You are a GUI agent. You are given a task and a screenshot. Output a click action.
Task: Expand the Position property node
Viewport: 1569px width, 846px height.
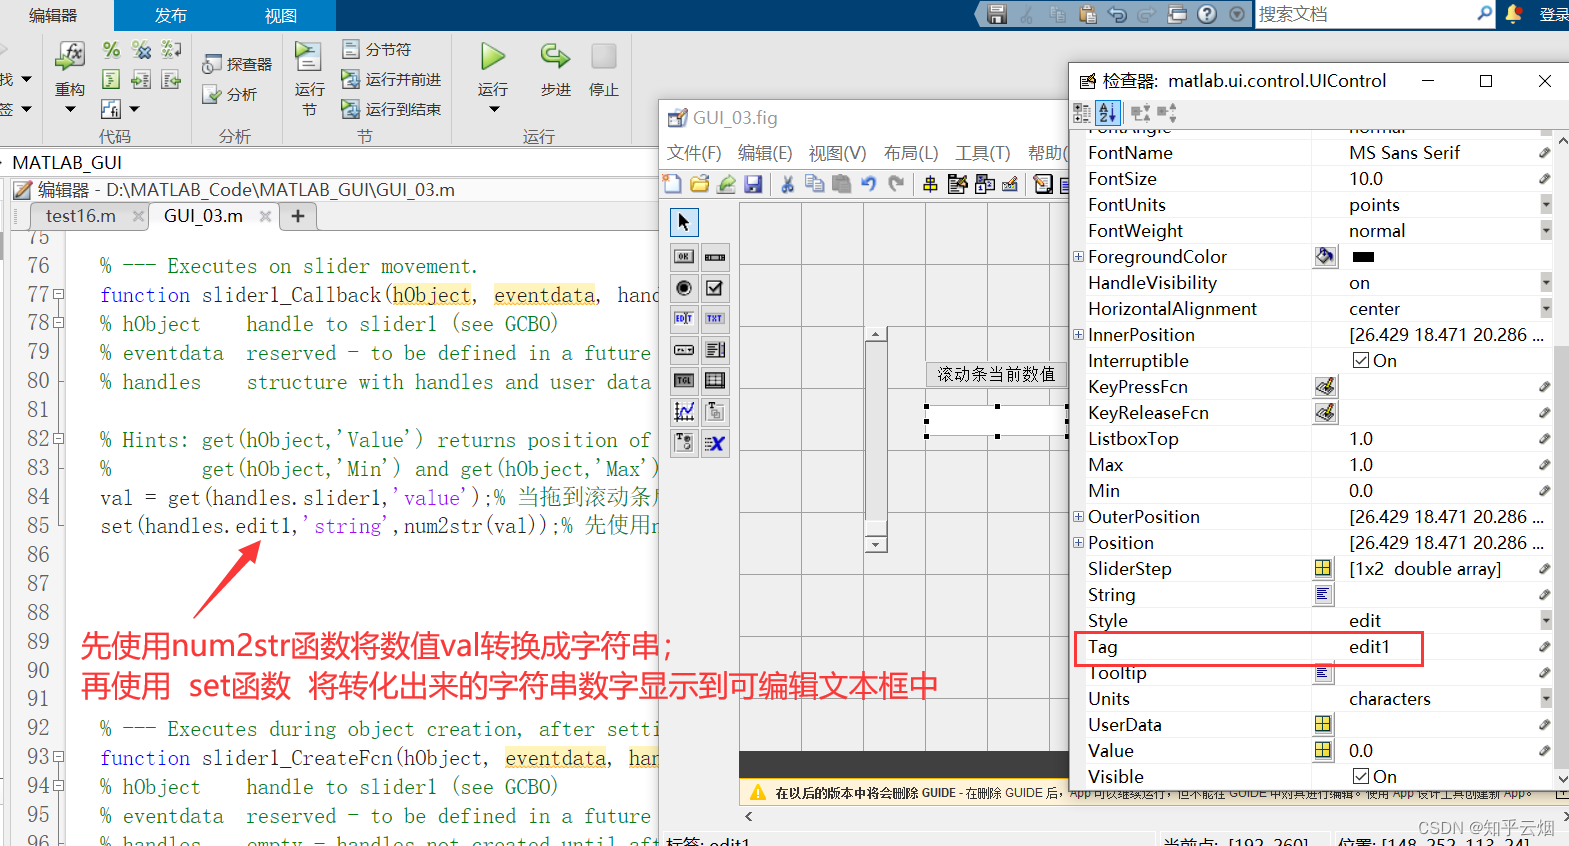pyautogui.click(x=1078, y=542)
